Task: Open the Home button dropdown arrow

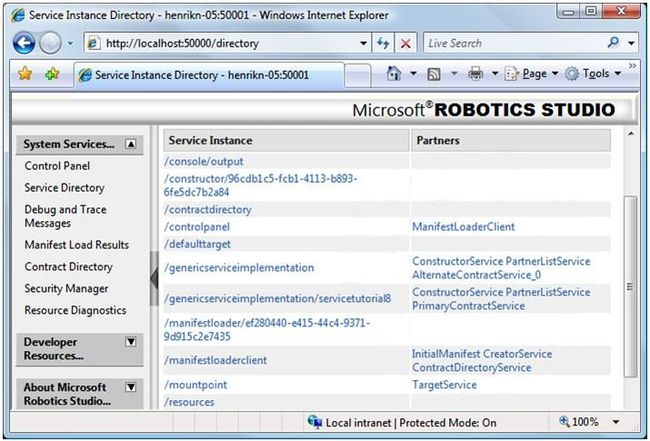Action: (x=413, y=74)
